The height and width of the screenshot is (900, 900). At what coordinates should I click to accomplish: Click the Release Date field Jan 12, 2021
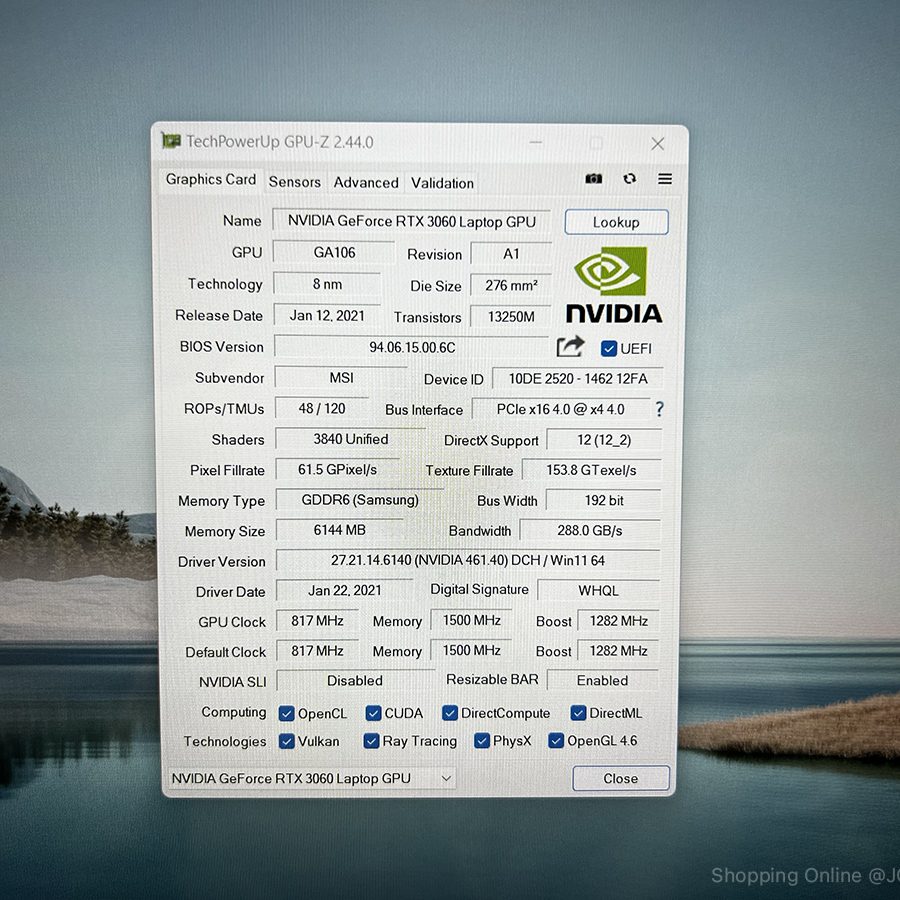(327, 316)
